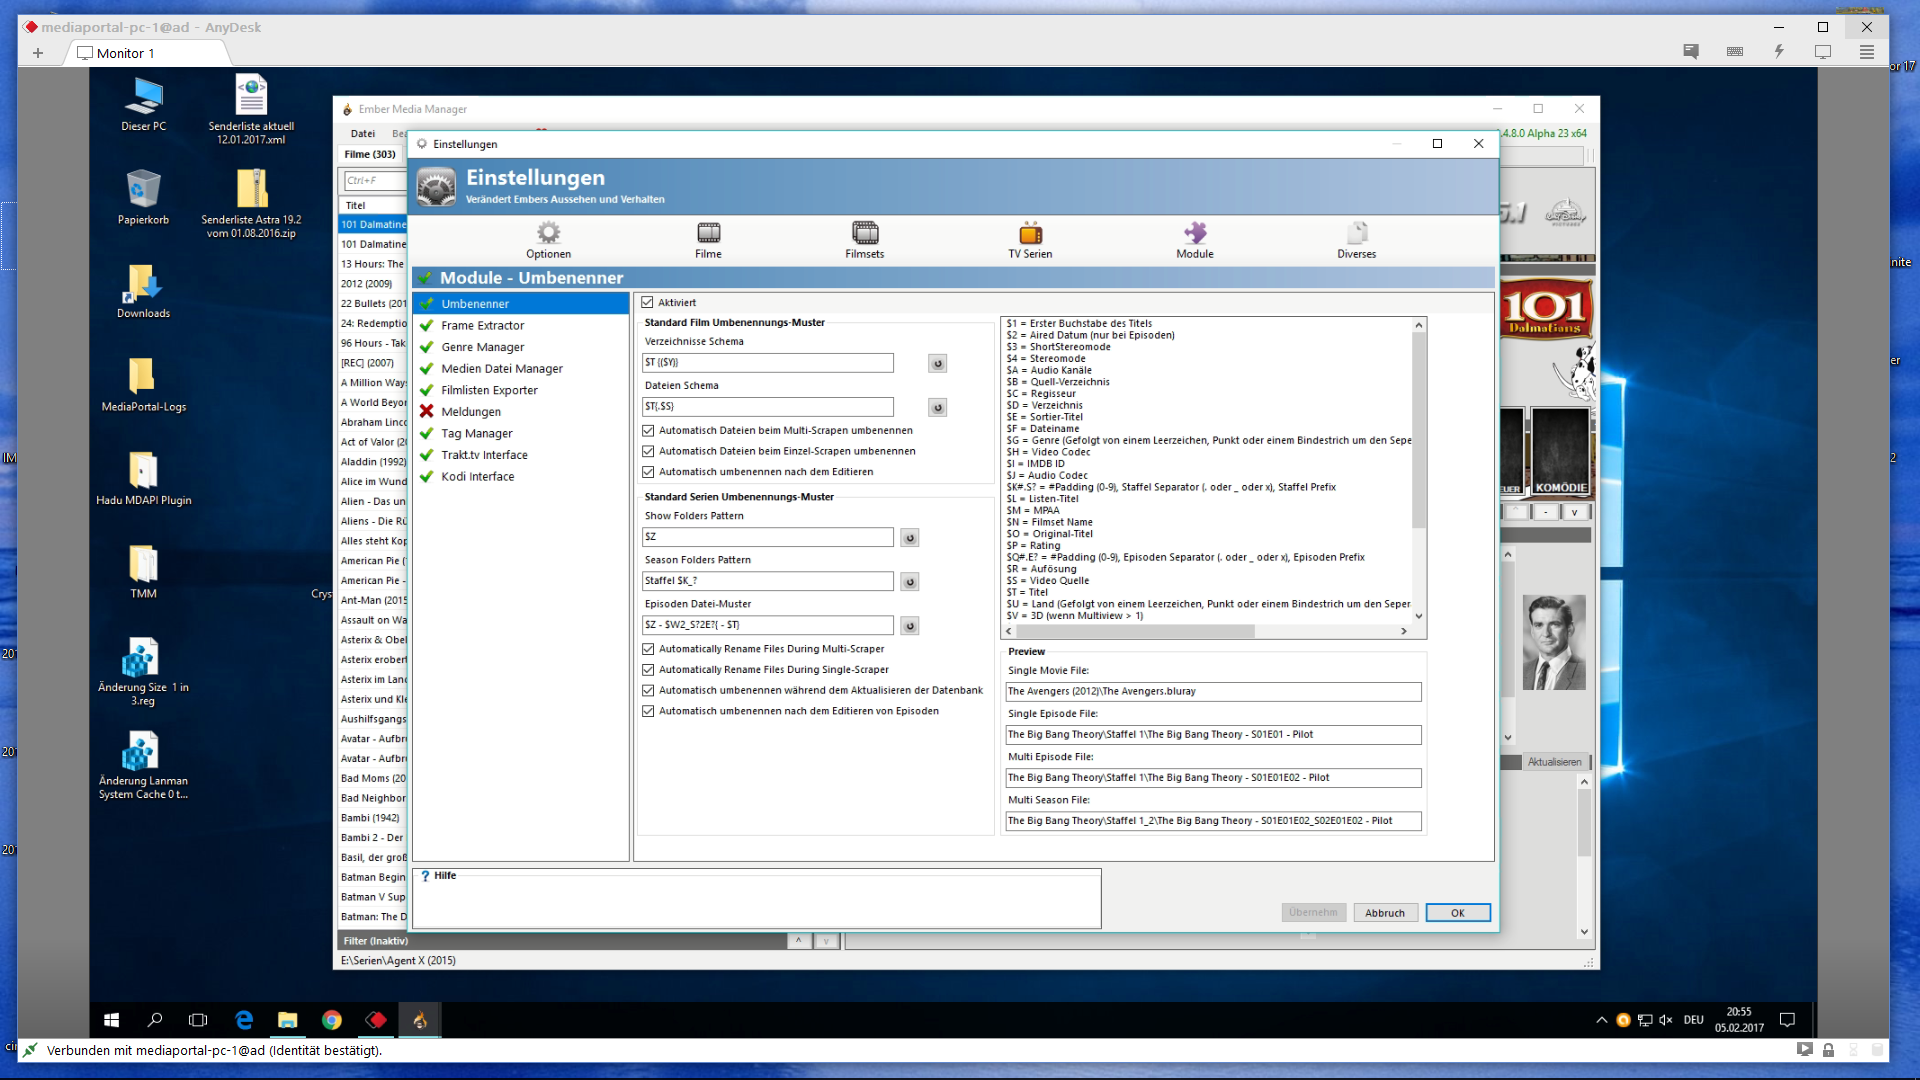Screen dimensions: 1920x1080
Task: Open Dieser PC desktop icon
Action: click(x=144, y=104)
